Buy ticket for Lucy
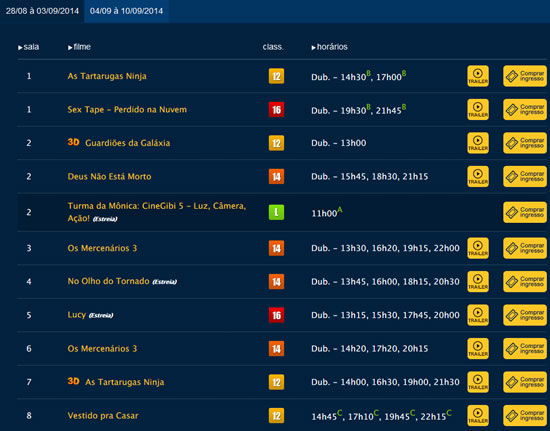This screenshot has height=431, width=550. pyautogui.click(x=525, y=315)
